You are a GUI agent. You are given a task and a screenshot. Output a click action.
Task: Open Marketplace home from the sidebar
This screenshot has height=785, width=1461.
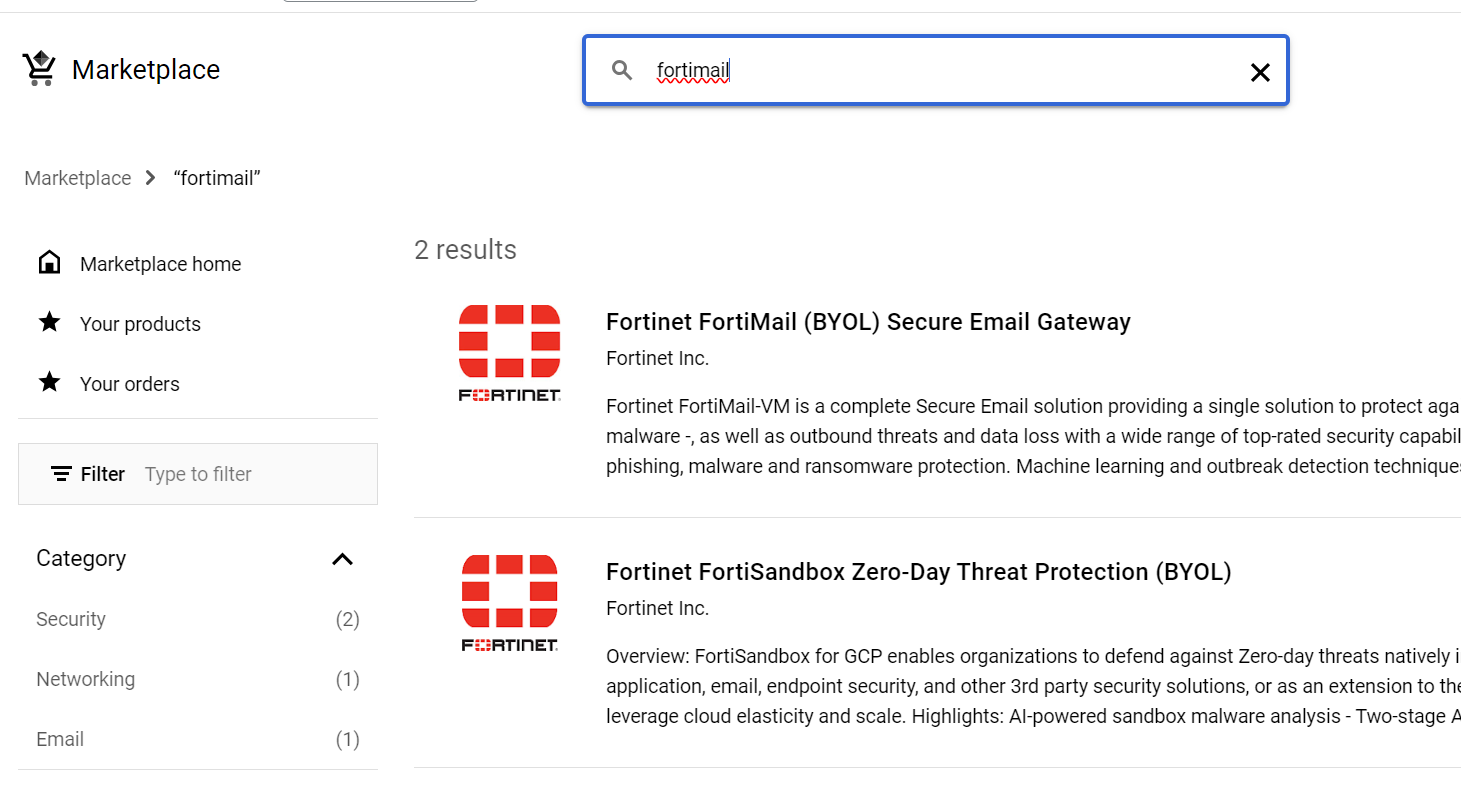click(160, 263)
